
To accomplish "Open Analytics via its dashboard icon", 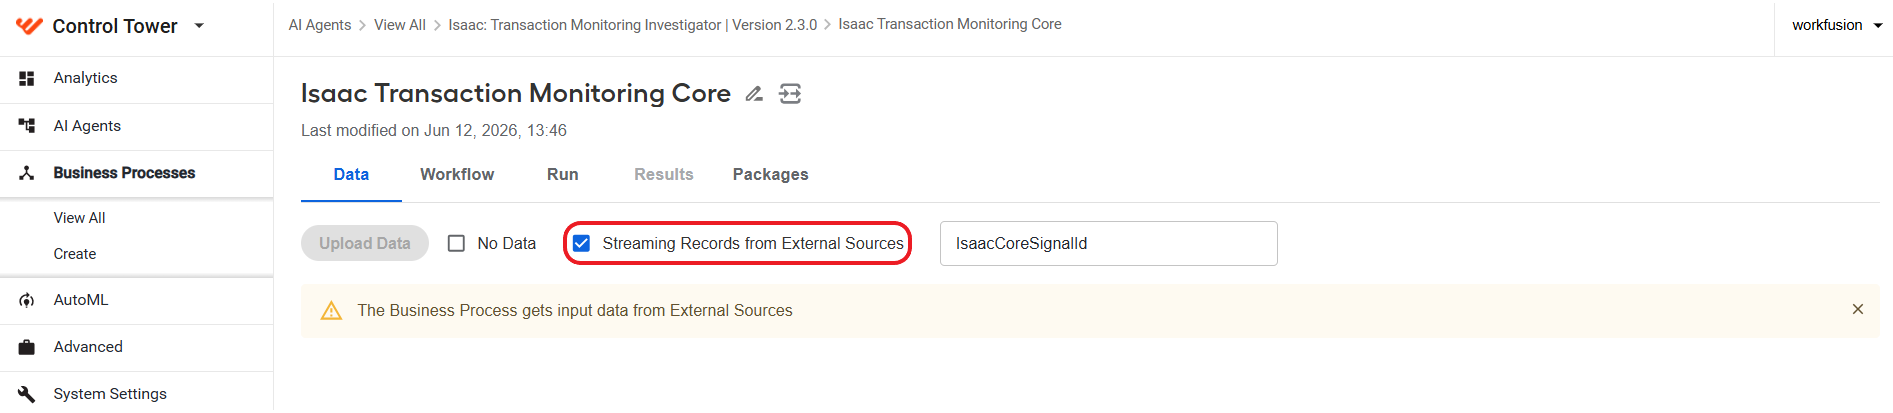I will [x=27, y=78].
